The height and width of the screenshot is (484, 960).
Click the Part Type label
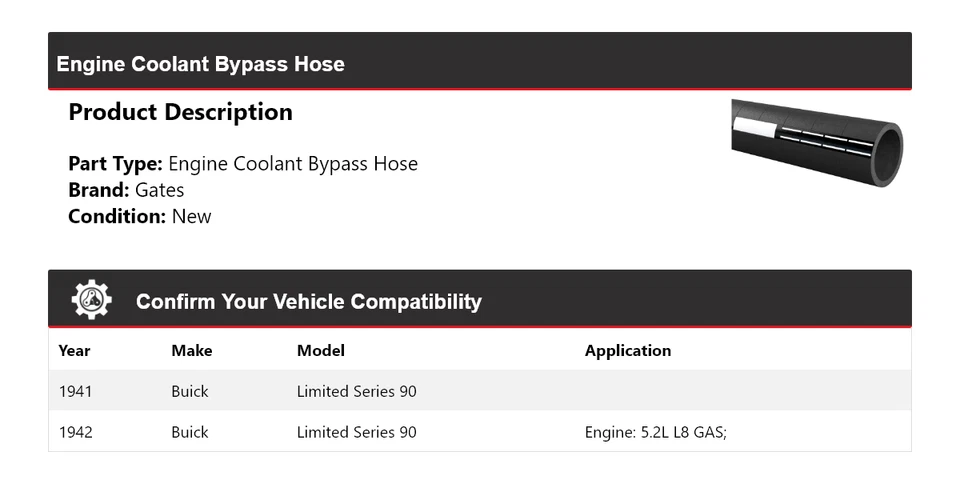(x=115, y=164)
